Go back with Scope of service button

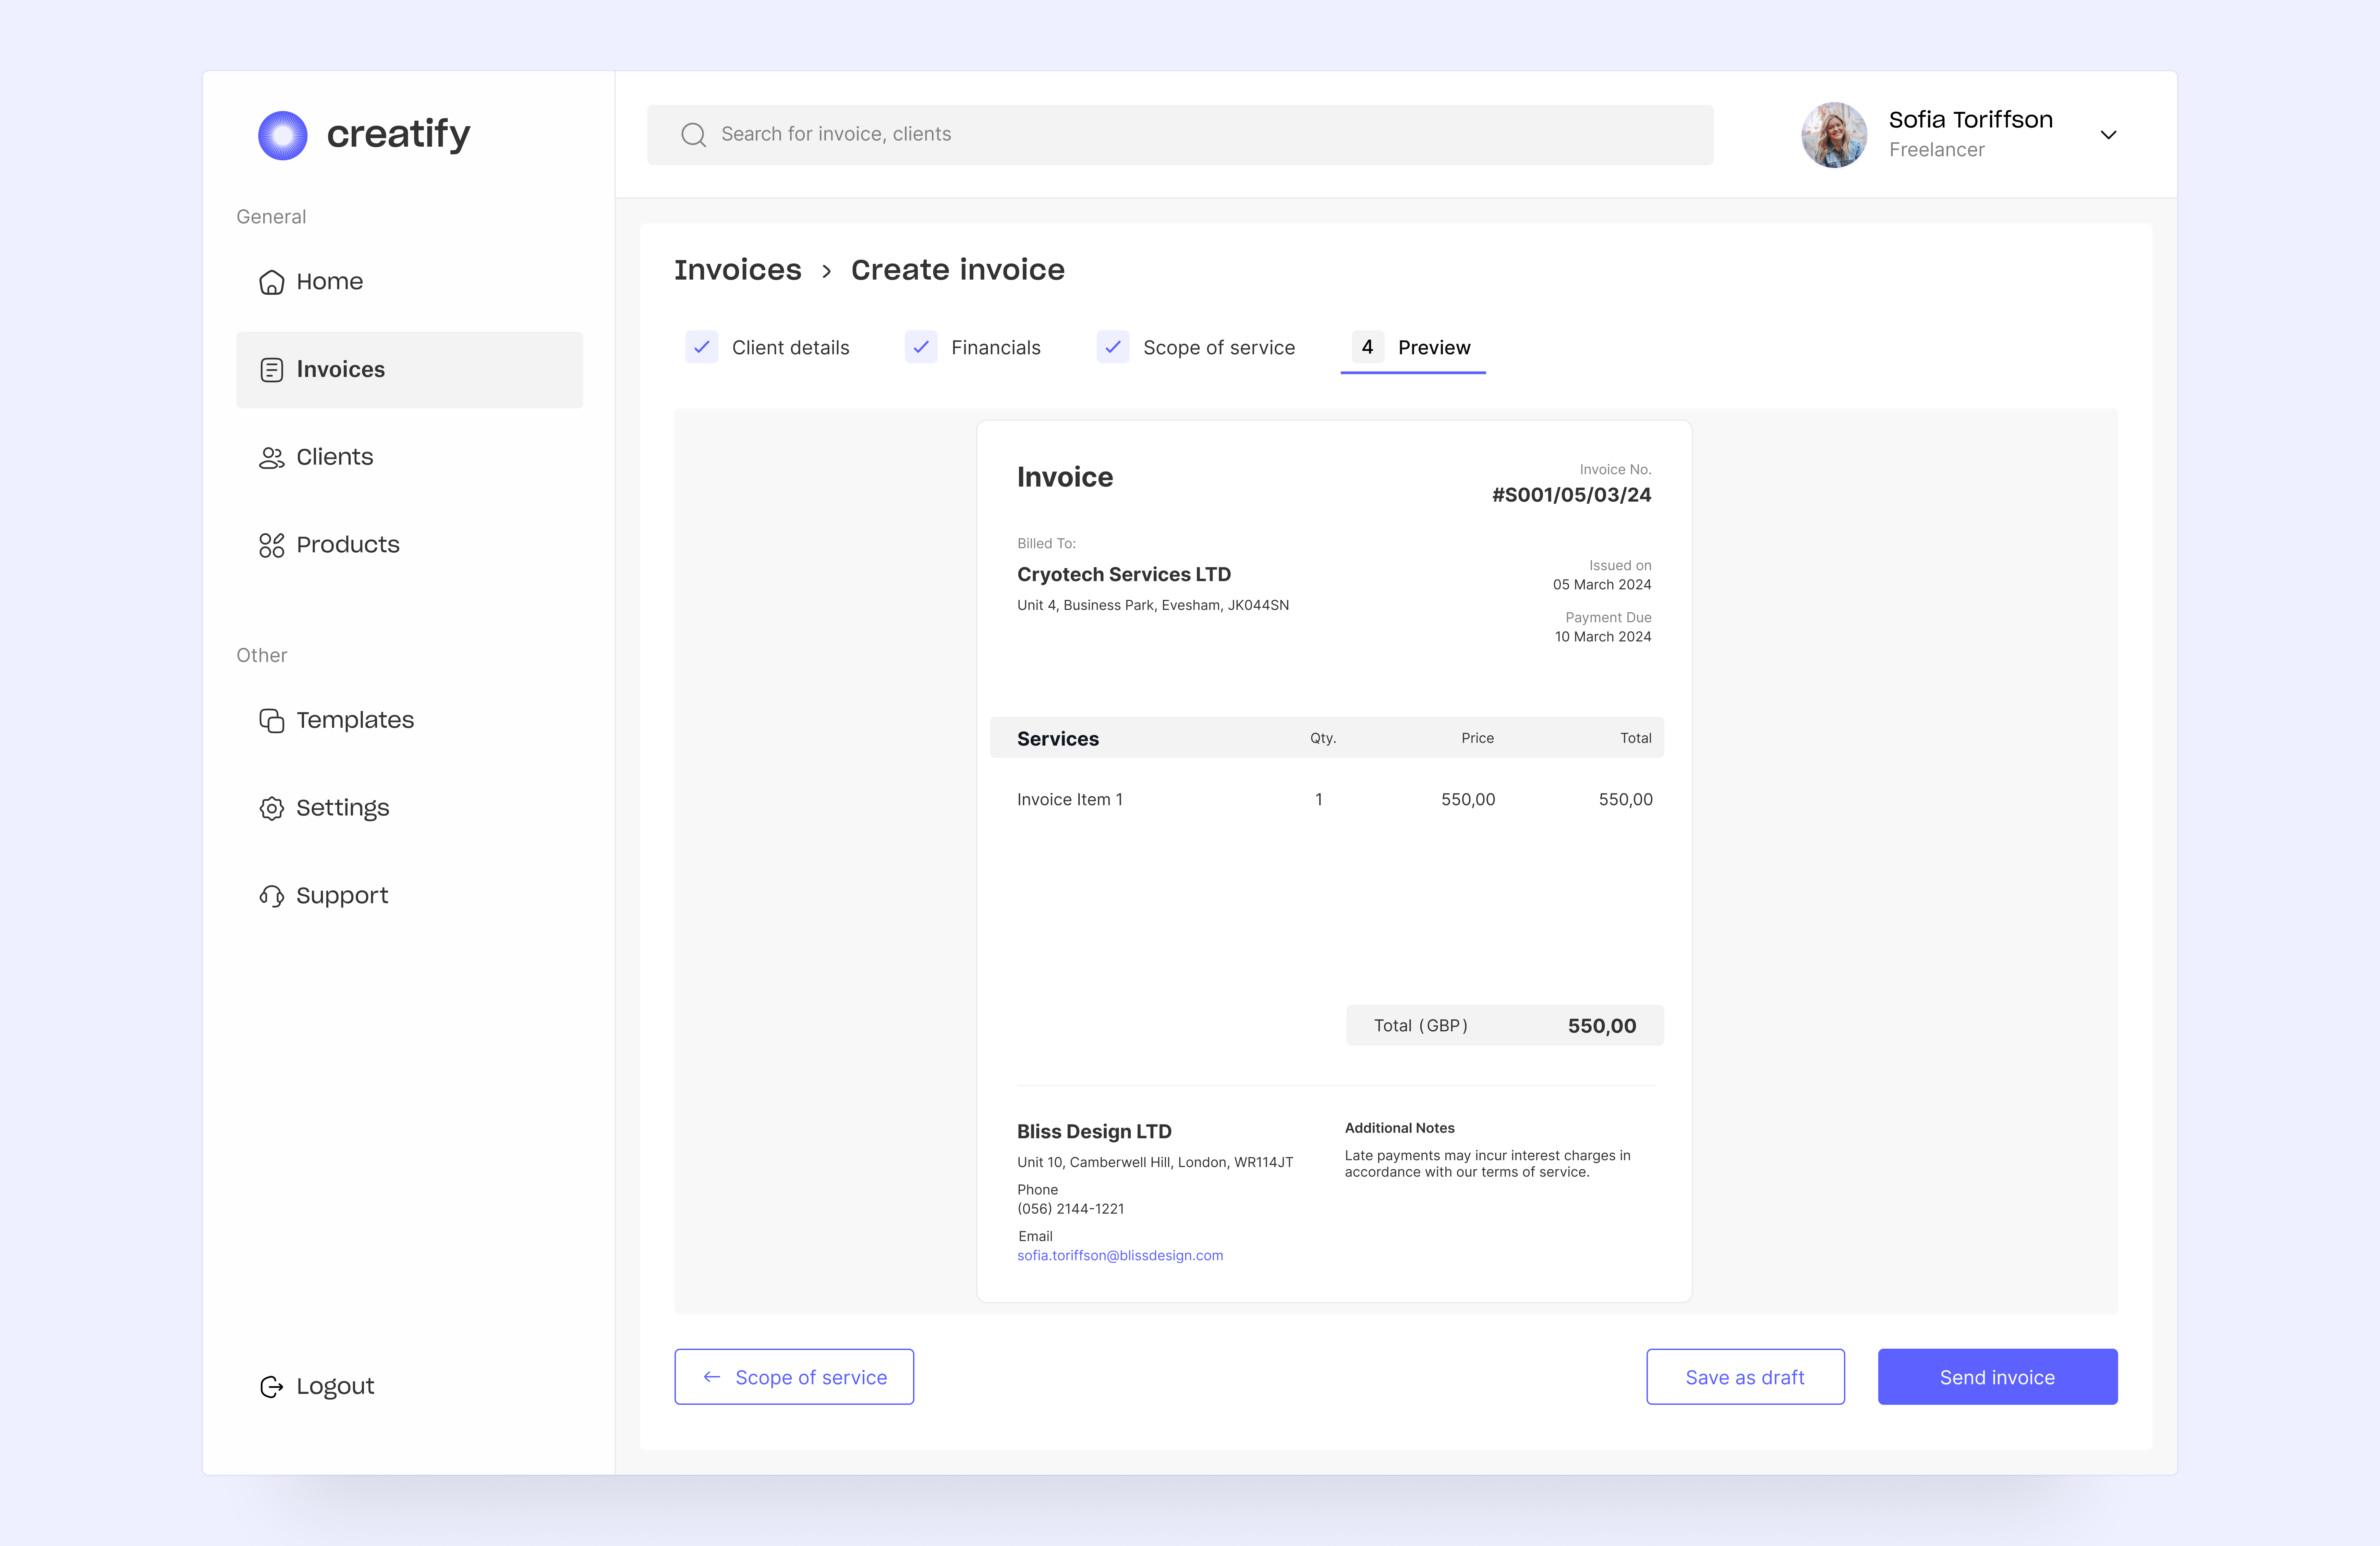(794, 1377)
